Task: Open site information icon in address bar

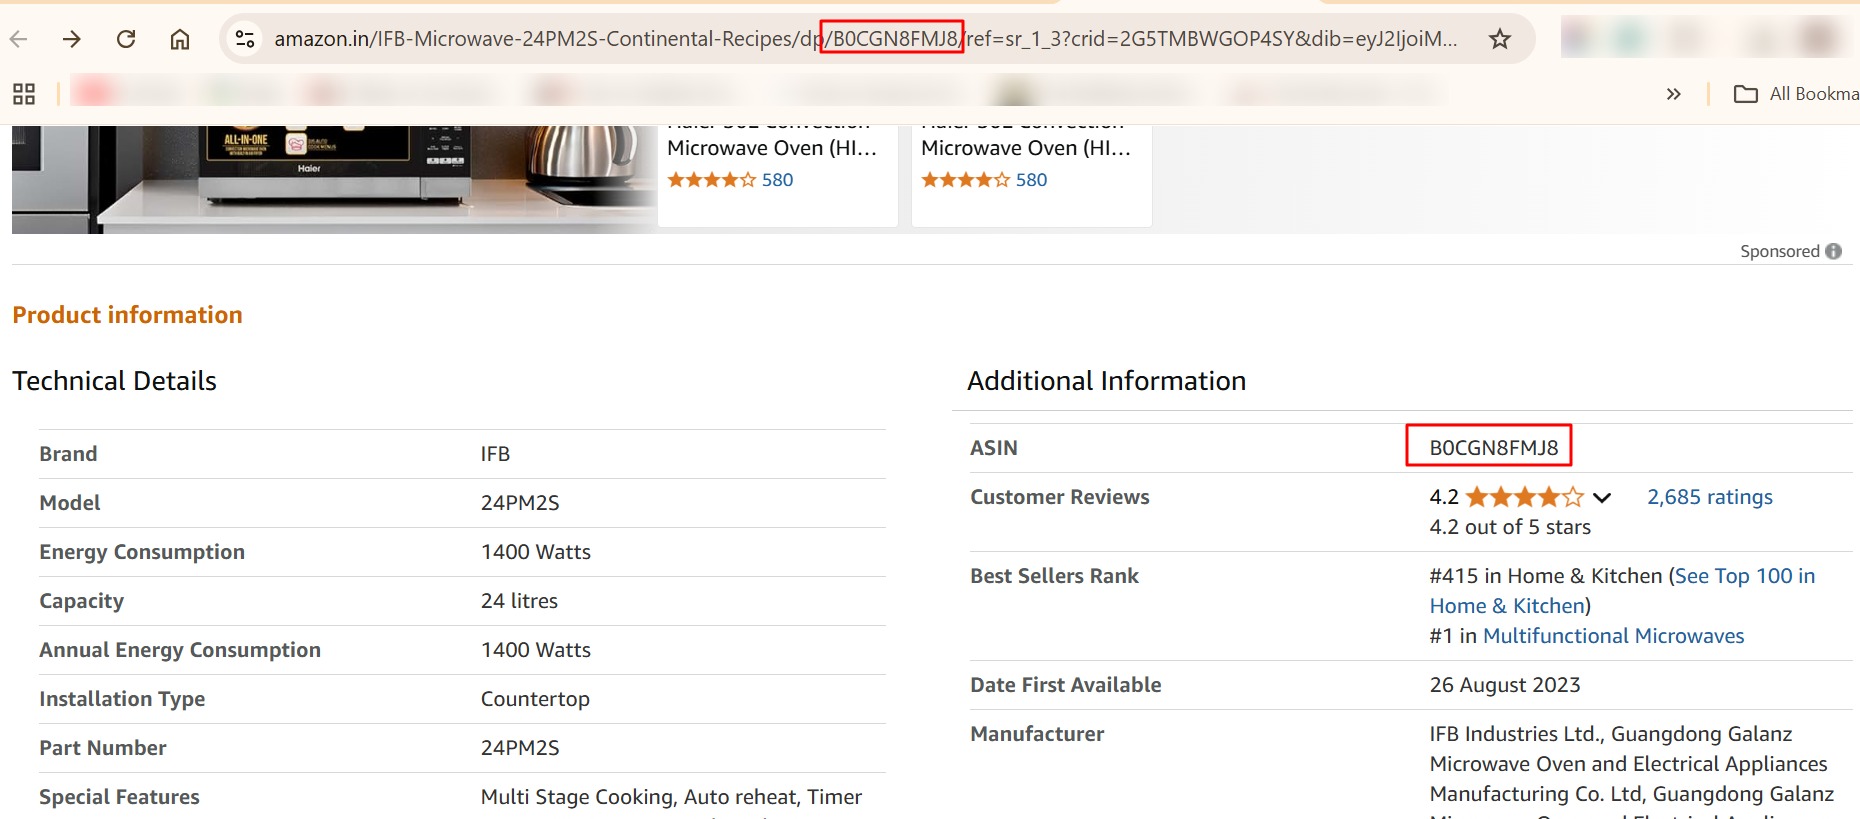Action: coord(245,39)
